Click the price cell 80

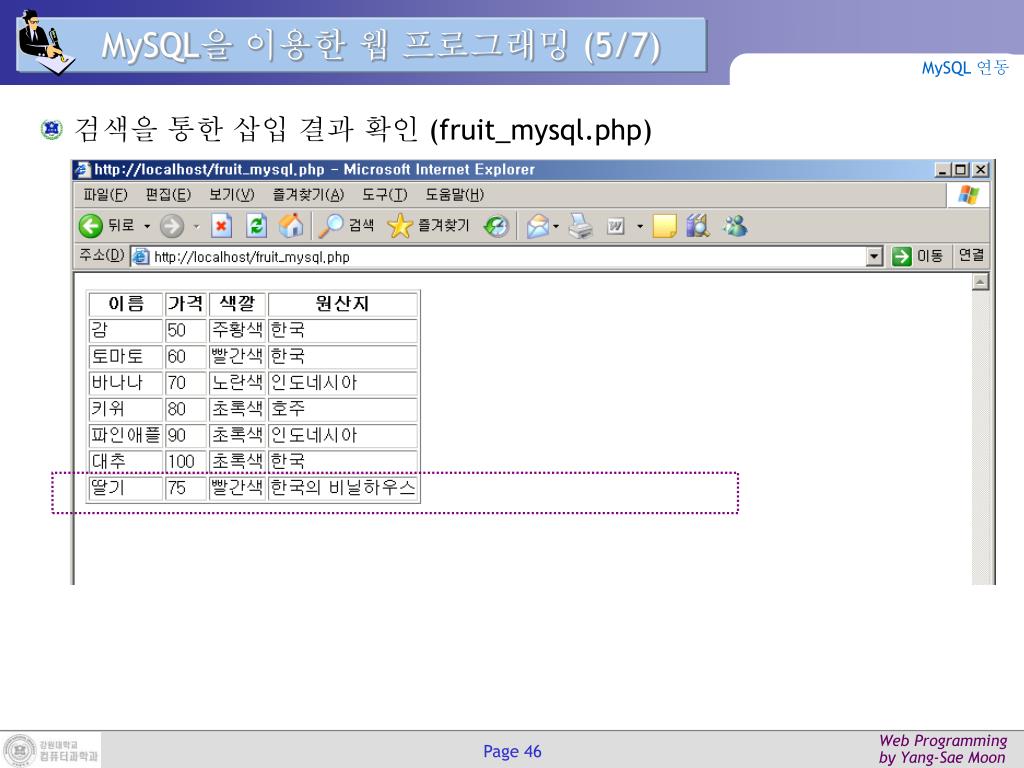[x=185, y=409]
